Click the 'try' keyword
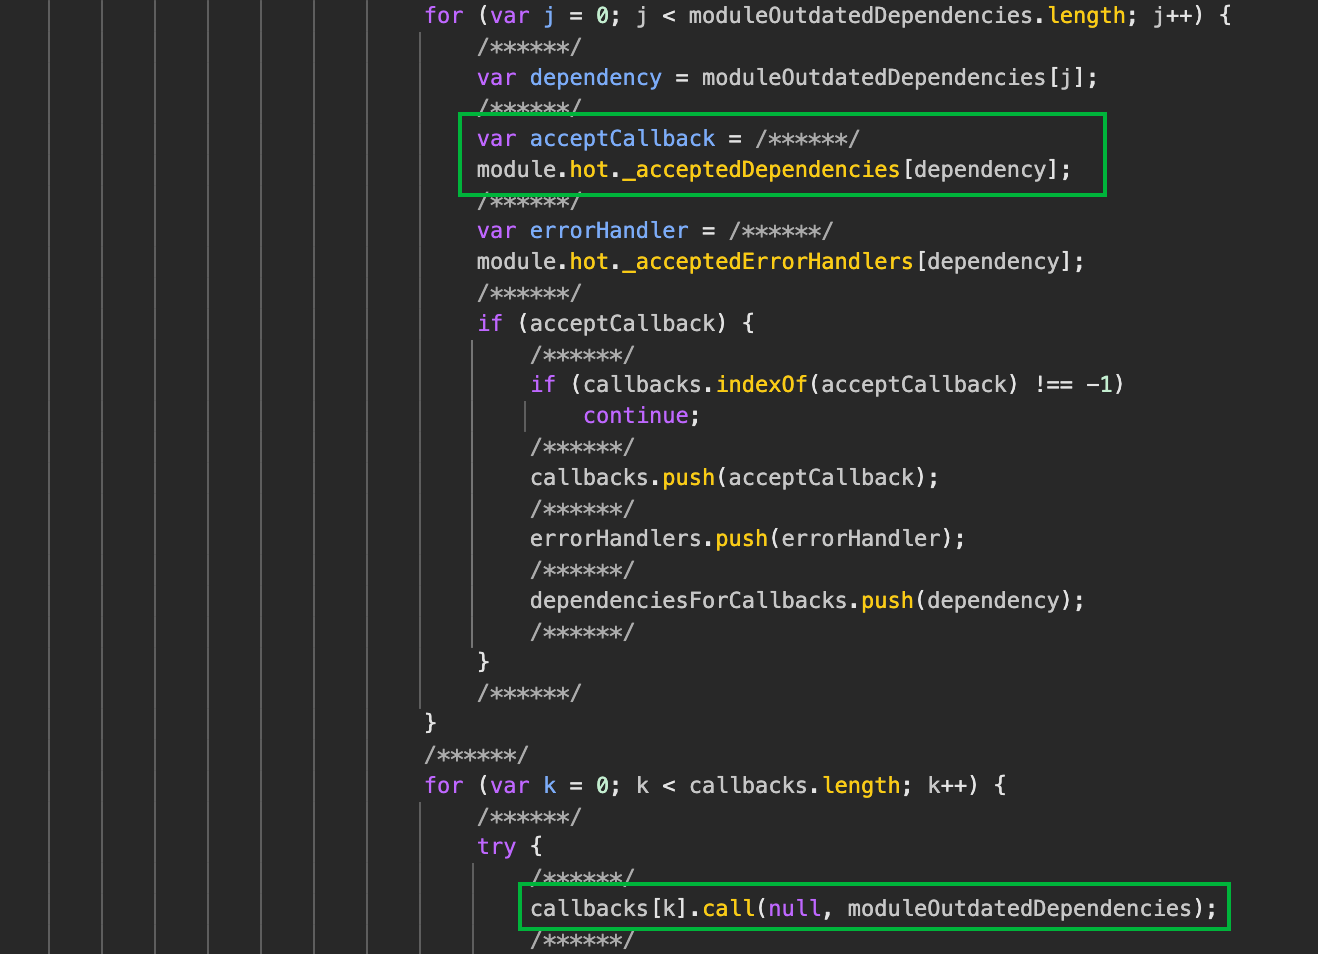This screenshot has width=1318, height=954. coord(497,847)
